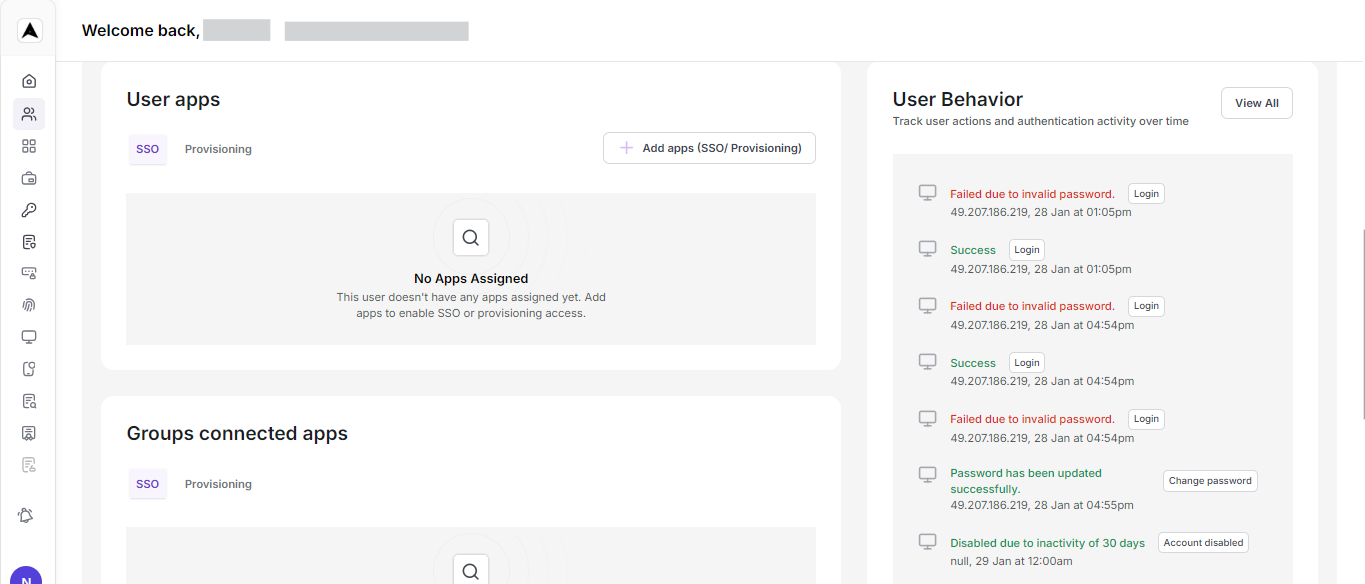The width and height of the screenshot is (1365, 584).
Task: Select the Users icon in the sidebar
Action: (29, 114)
